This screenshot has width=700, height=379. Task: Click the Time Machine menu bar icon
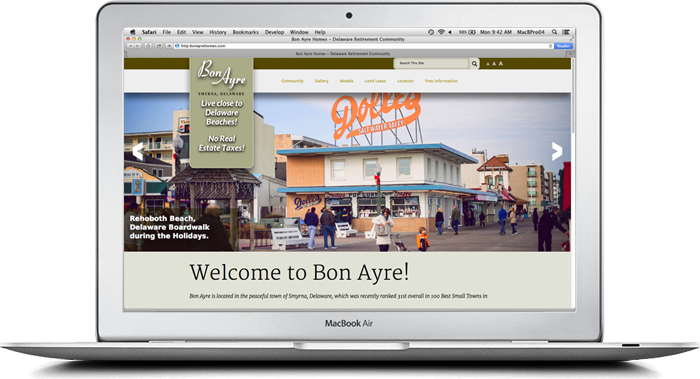[x=431, y=32]
